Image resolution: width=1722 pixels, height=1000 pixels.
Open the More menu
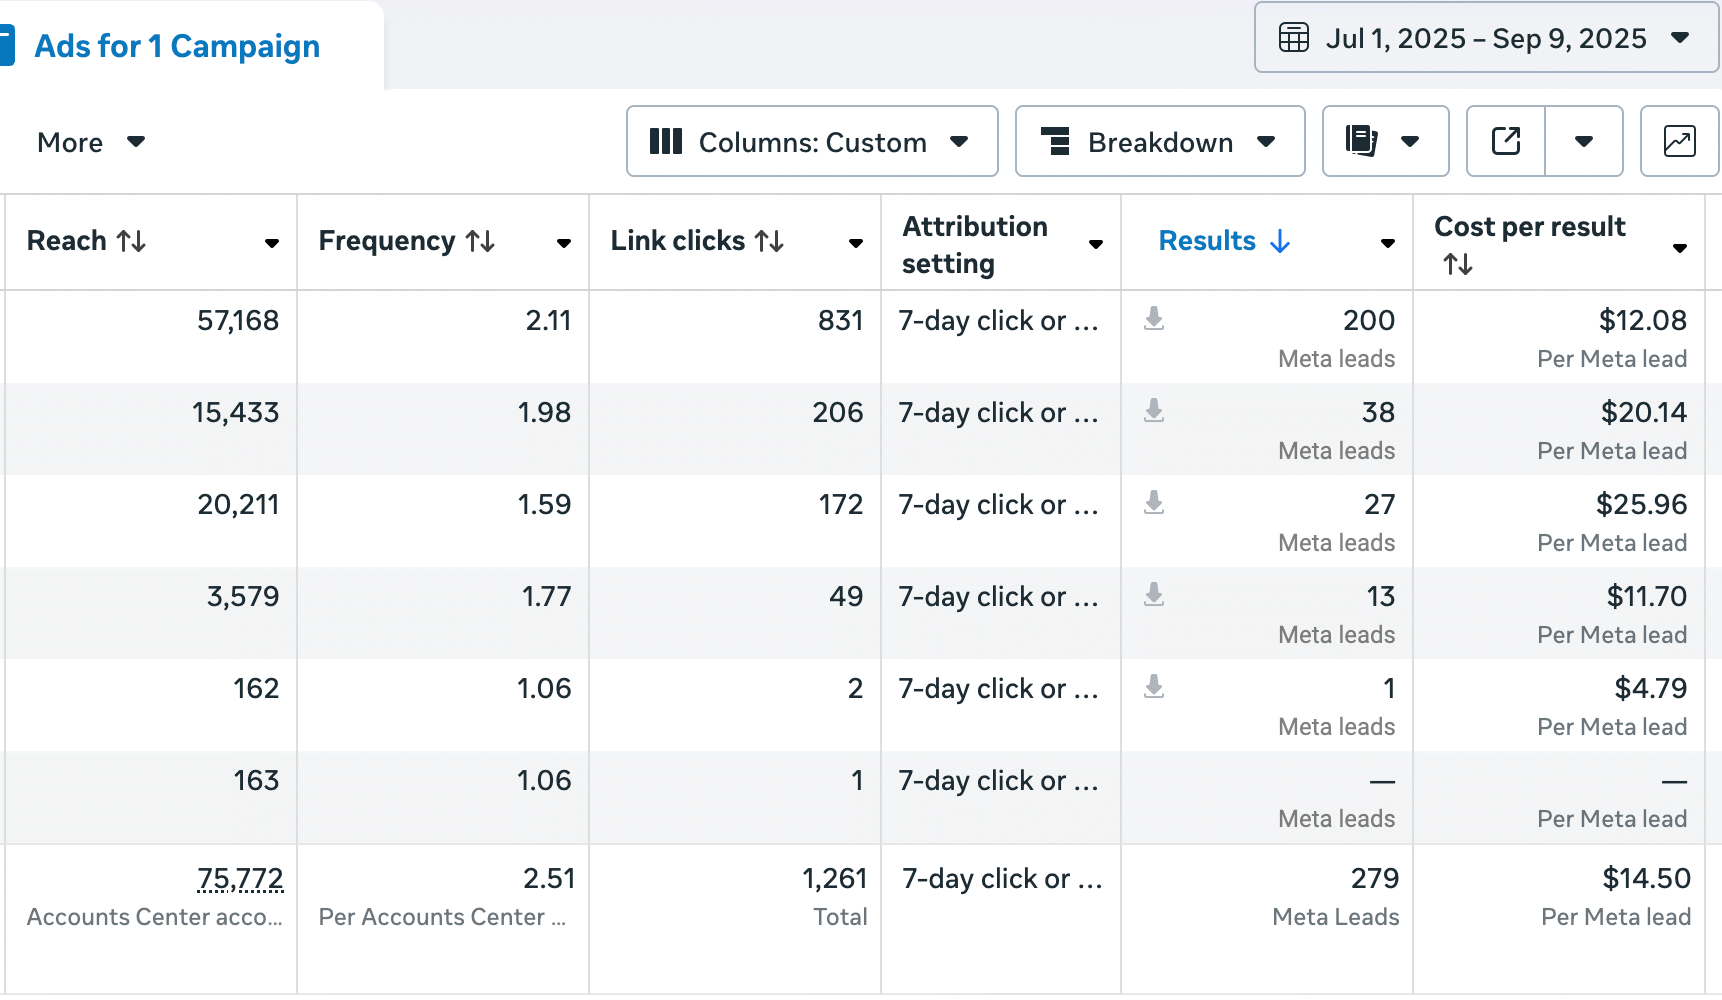[91, 142]
